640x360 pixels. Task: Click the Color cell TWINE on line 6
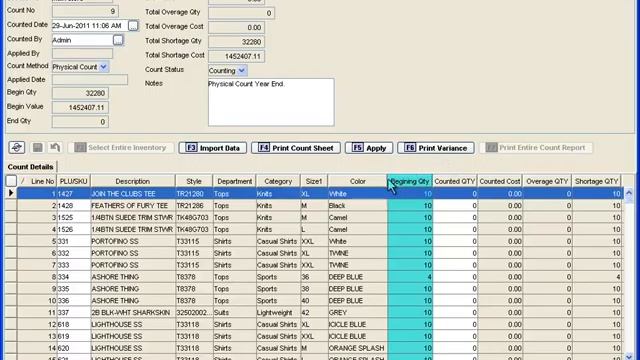pos(358,253)
